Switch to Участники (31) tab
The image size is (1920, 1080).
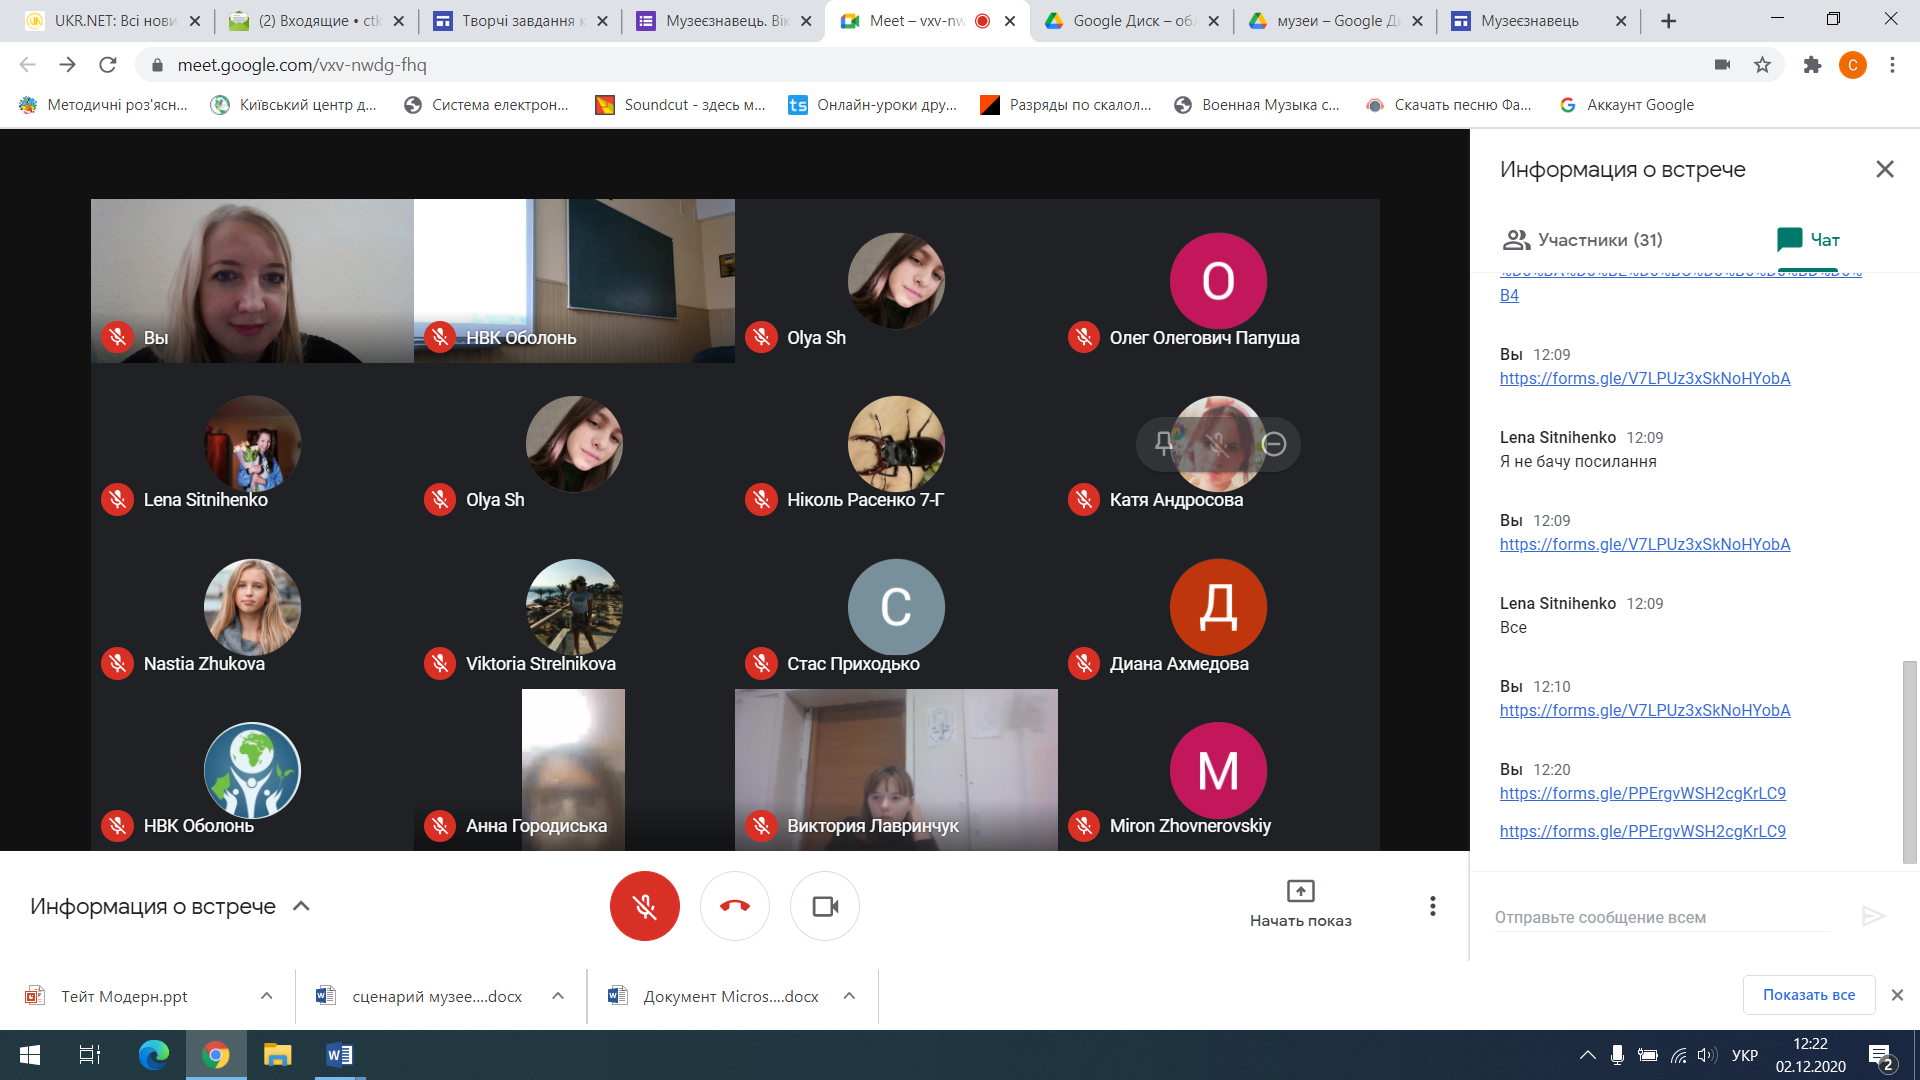click(x=1582, y=240)
